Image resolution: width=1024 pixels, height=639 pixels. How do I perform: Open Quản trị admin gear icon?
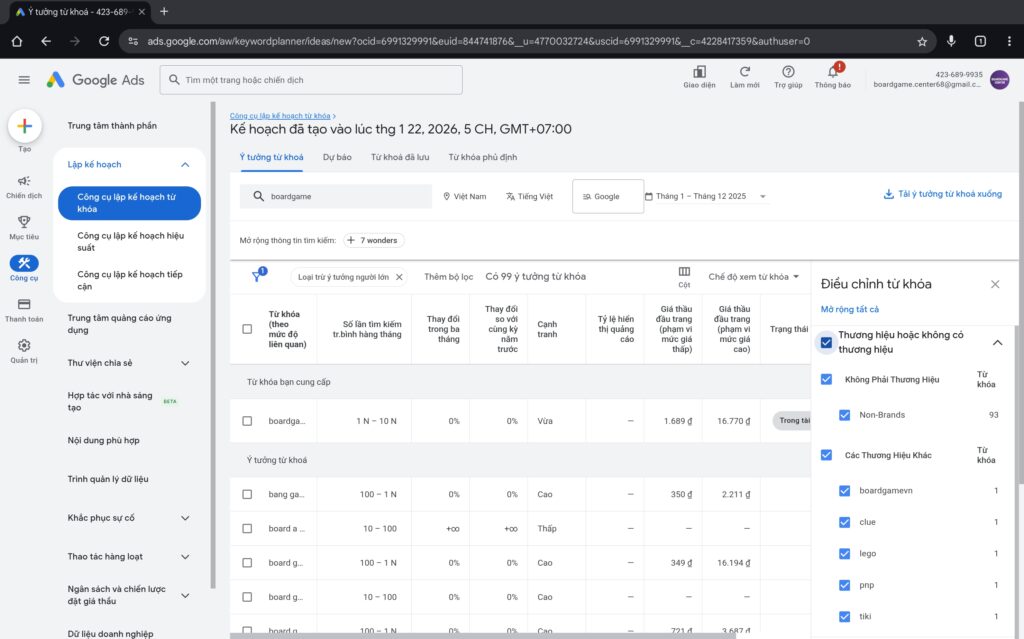pyautogui.click(x=24, y=345)
